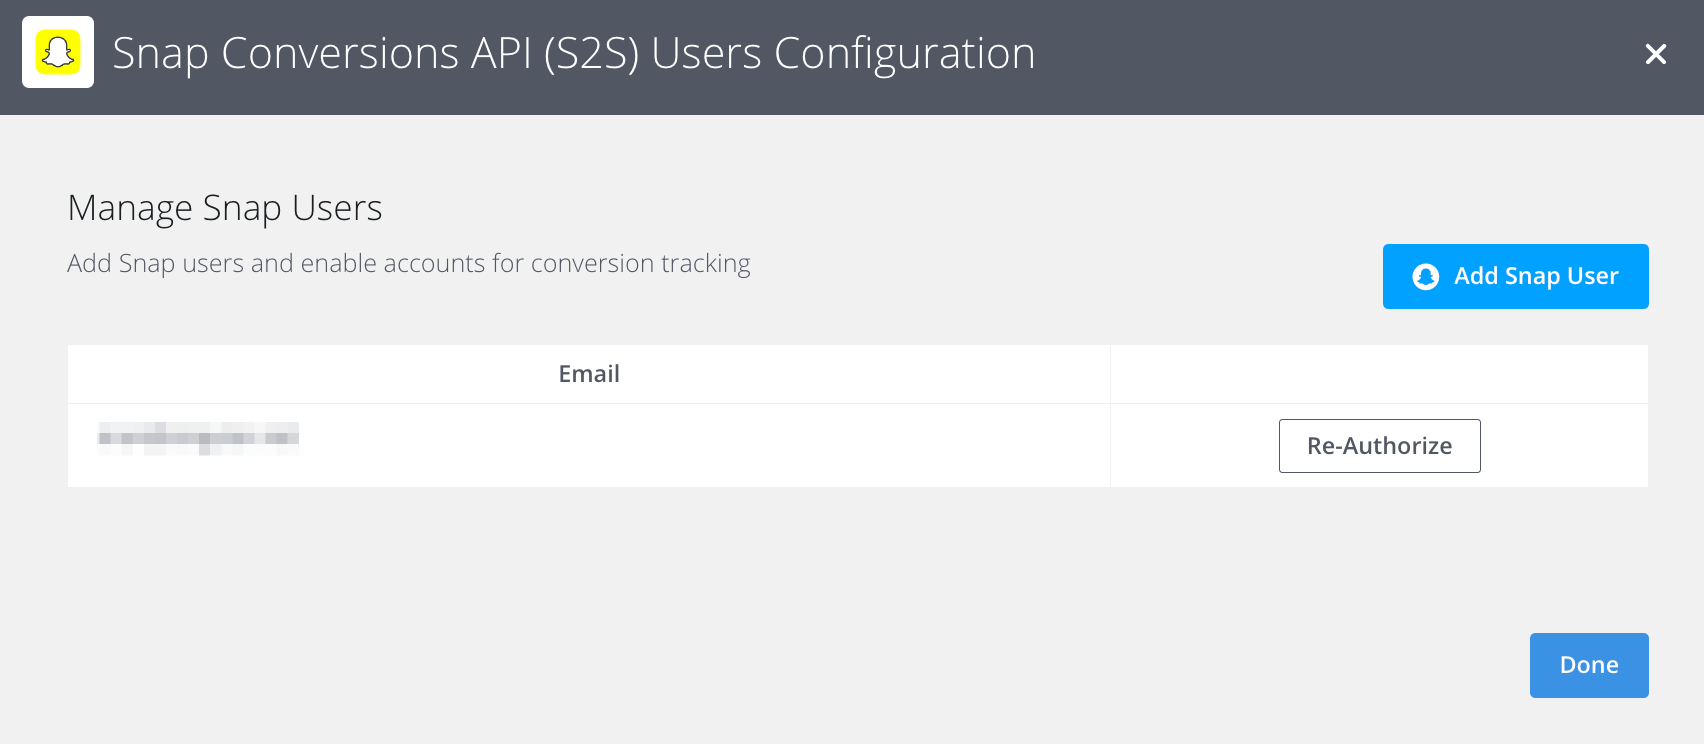Click the ghost icon inside Add Snap User
This screenshot has width=1704, height=744.
coord(1425,277)
